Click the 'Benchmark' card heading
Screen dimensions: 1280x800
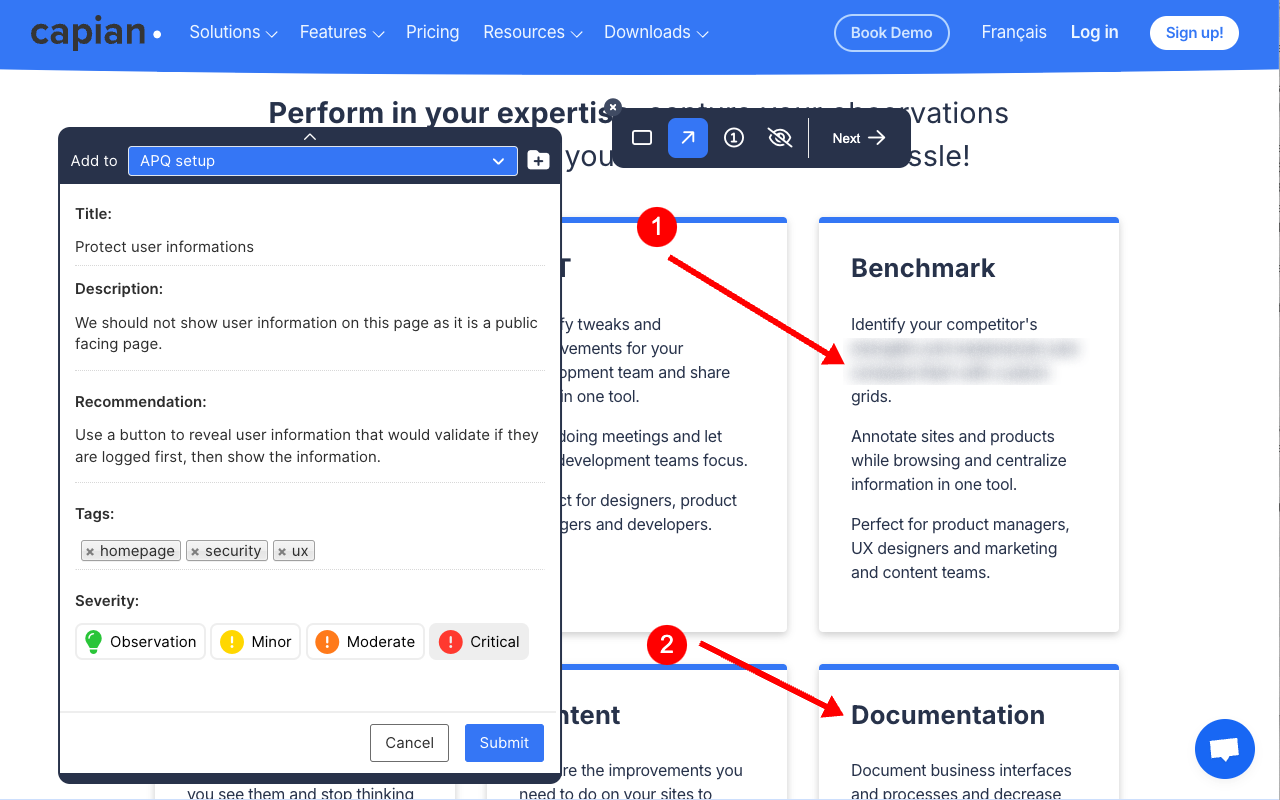coord(923,268)
